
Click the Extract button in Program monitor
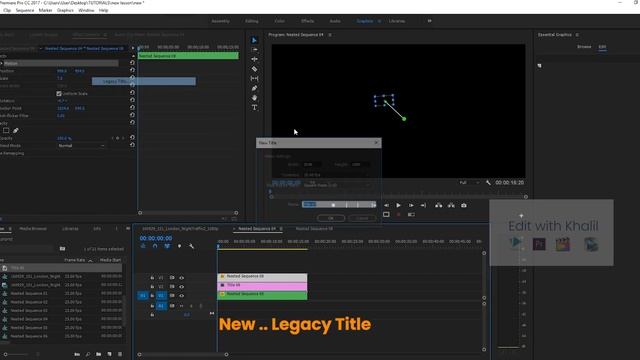[x=451, y=205]
